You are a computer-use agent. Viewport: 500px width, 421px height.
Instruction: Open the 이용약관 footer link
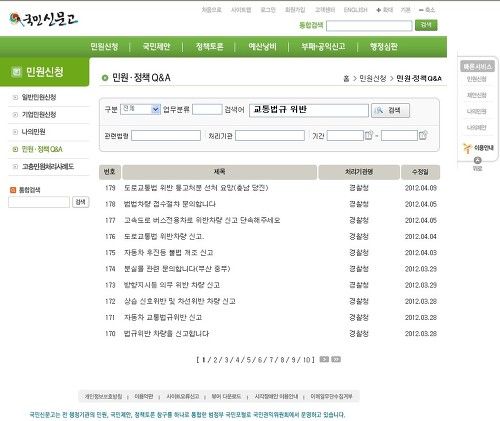tap(144, 397)
